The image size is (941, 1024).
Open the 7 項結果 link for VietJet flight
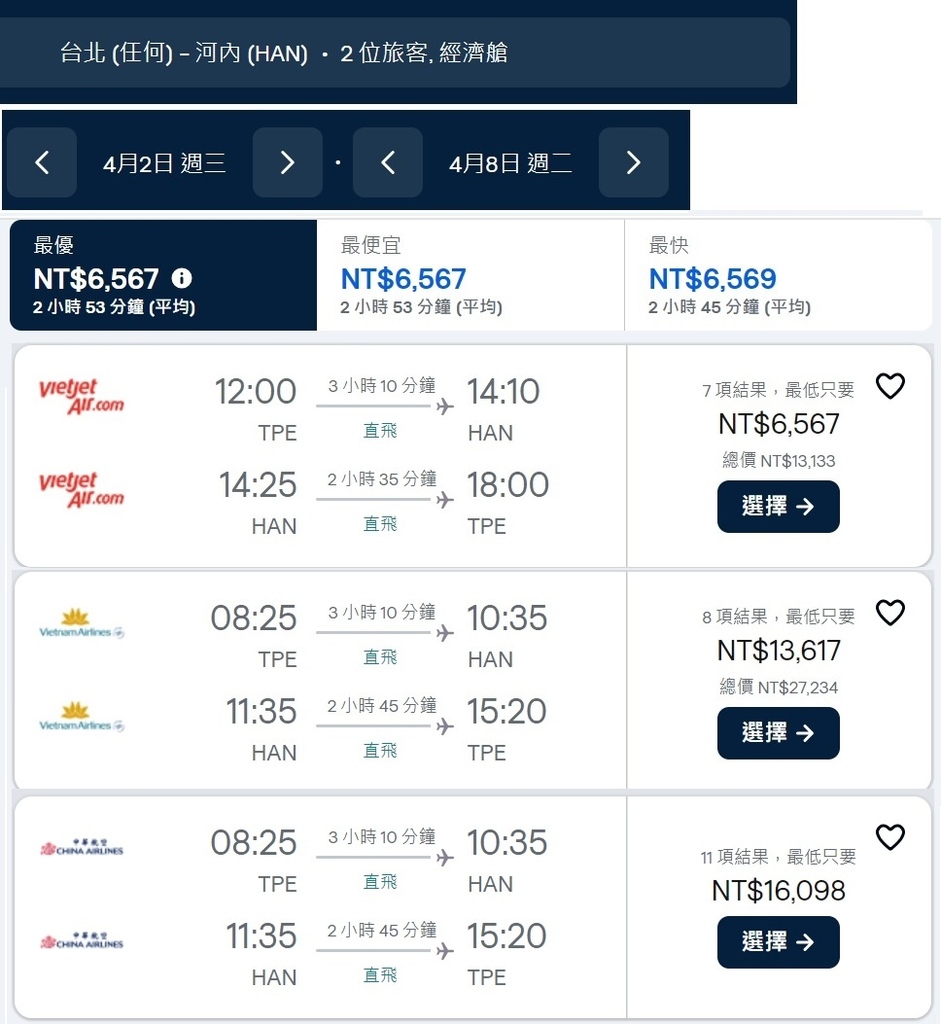778,390
